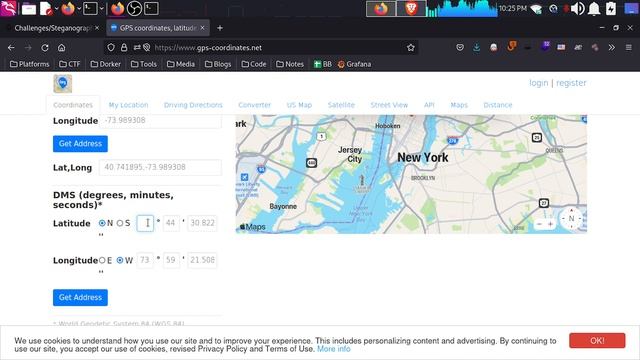Go to the Firefox home page

coord(61,47)
